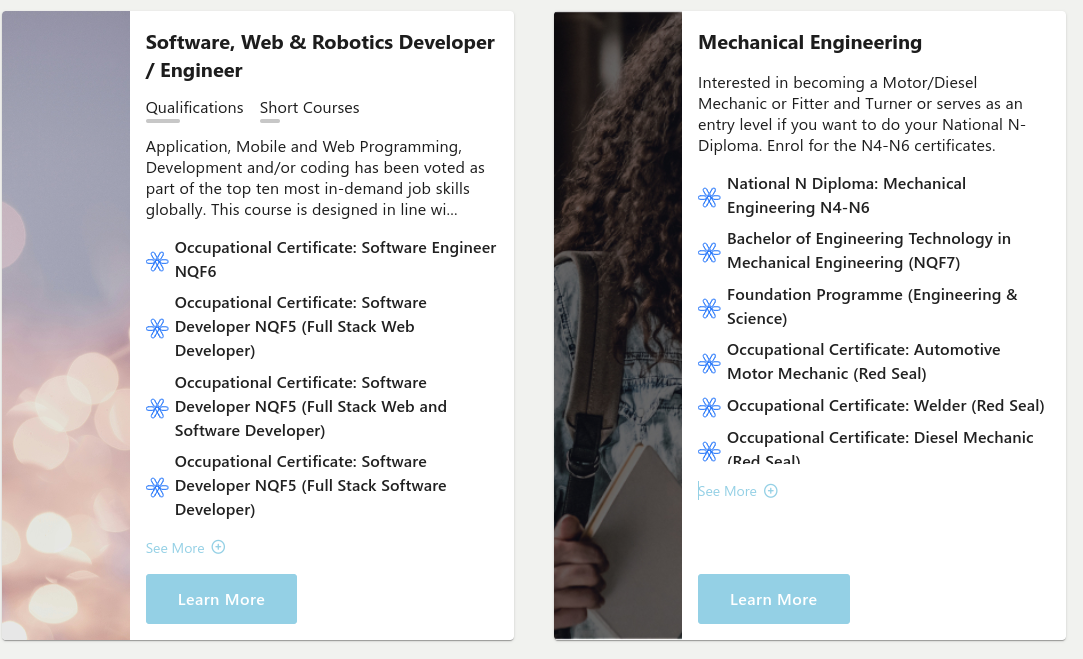This screenshot has height=659, width=1083.
Task: Open Software Developer NQF5 (Full Stack Web Developer)
Action: coord(300,327)
